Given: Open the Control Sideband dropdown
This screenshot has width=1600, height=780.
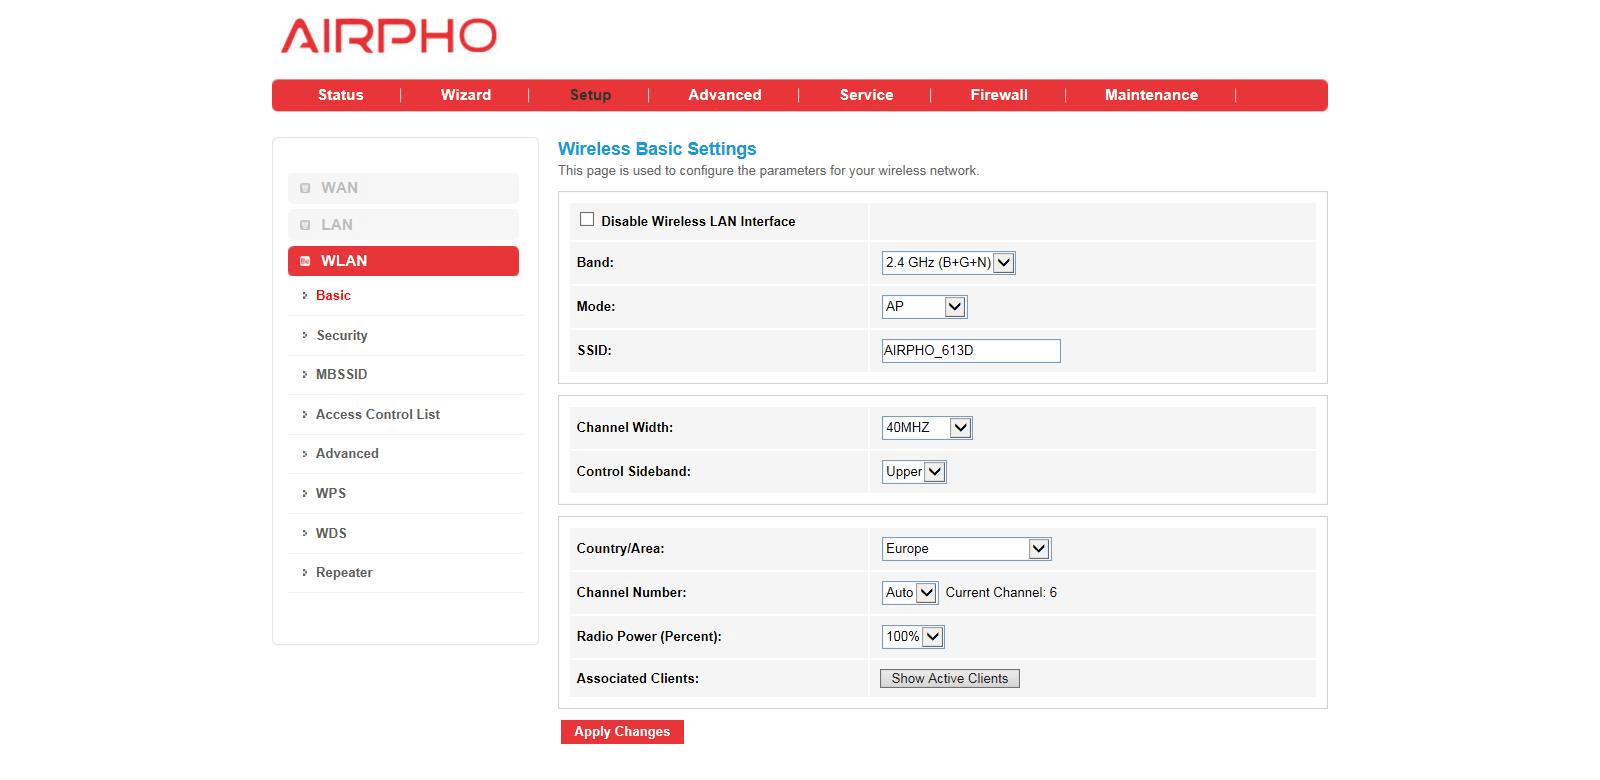Looking at the screenshot, I should [914, 472].
